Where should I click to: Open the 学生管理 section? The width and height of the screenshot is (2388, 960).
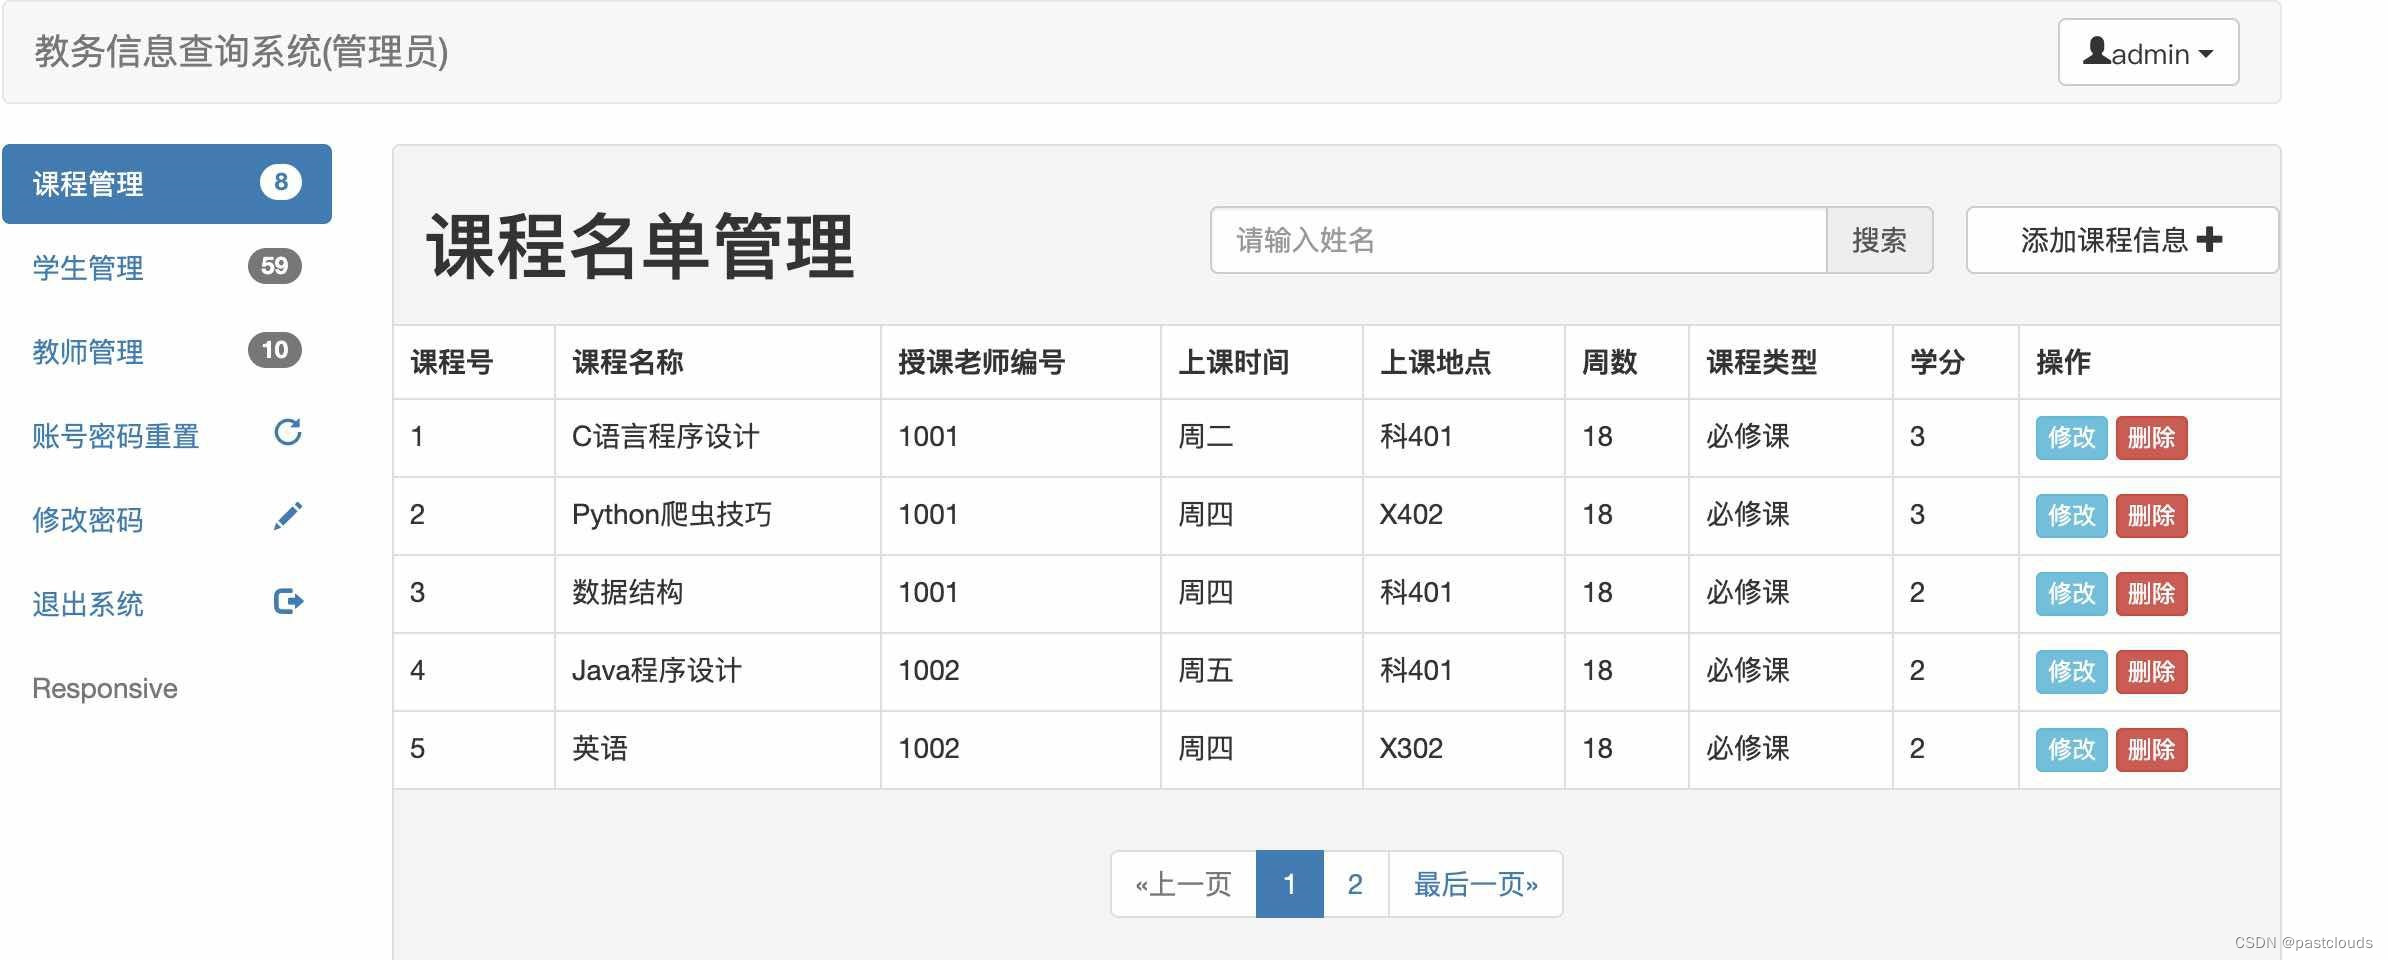tap(88, 268)
